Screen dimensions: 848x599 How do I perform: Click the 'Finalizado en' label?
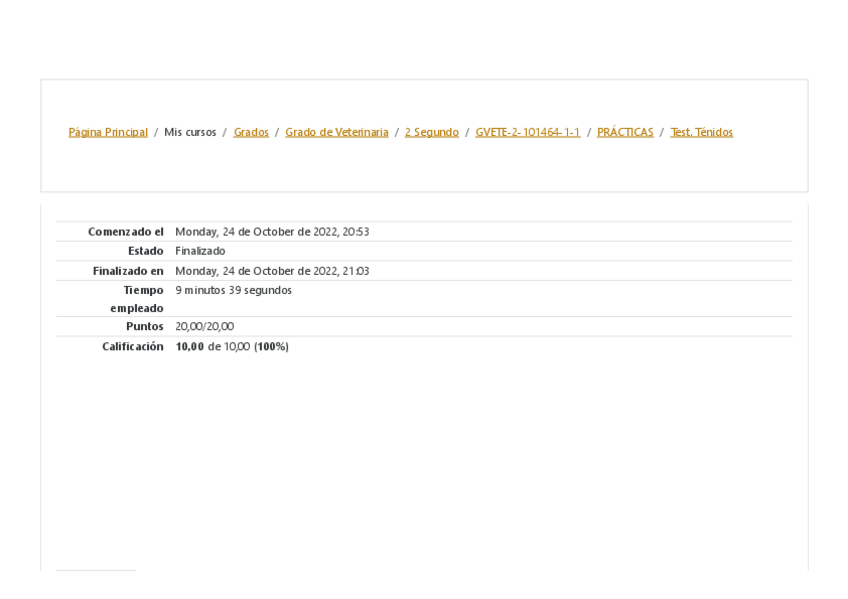128,271
